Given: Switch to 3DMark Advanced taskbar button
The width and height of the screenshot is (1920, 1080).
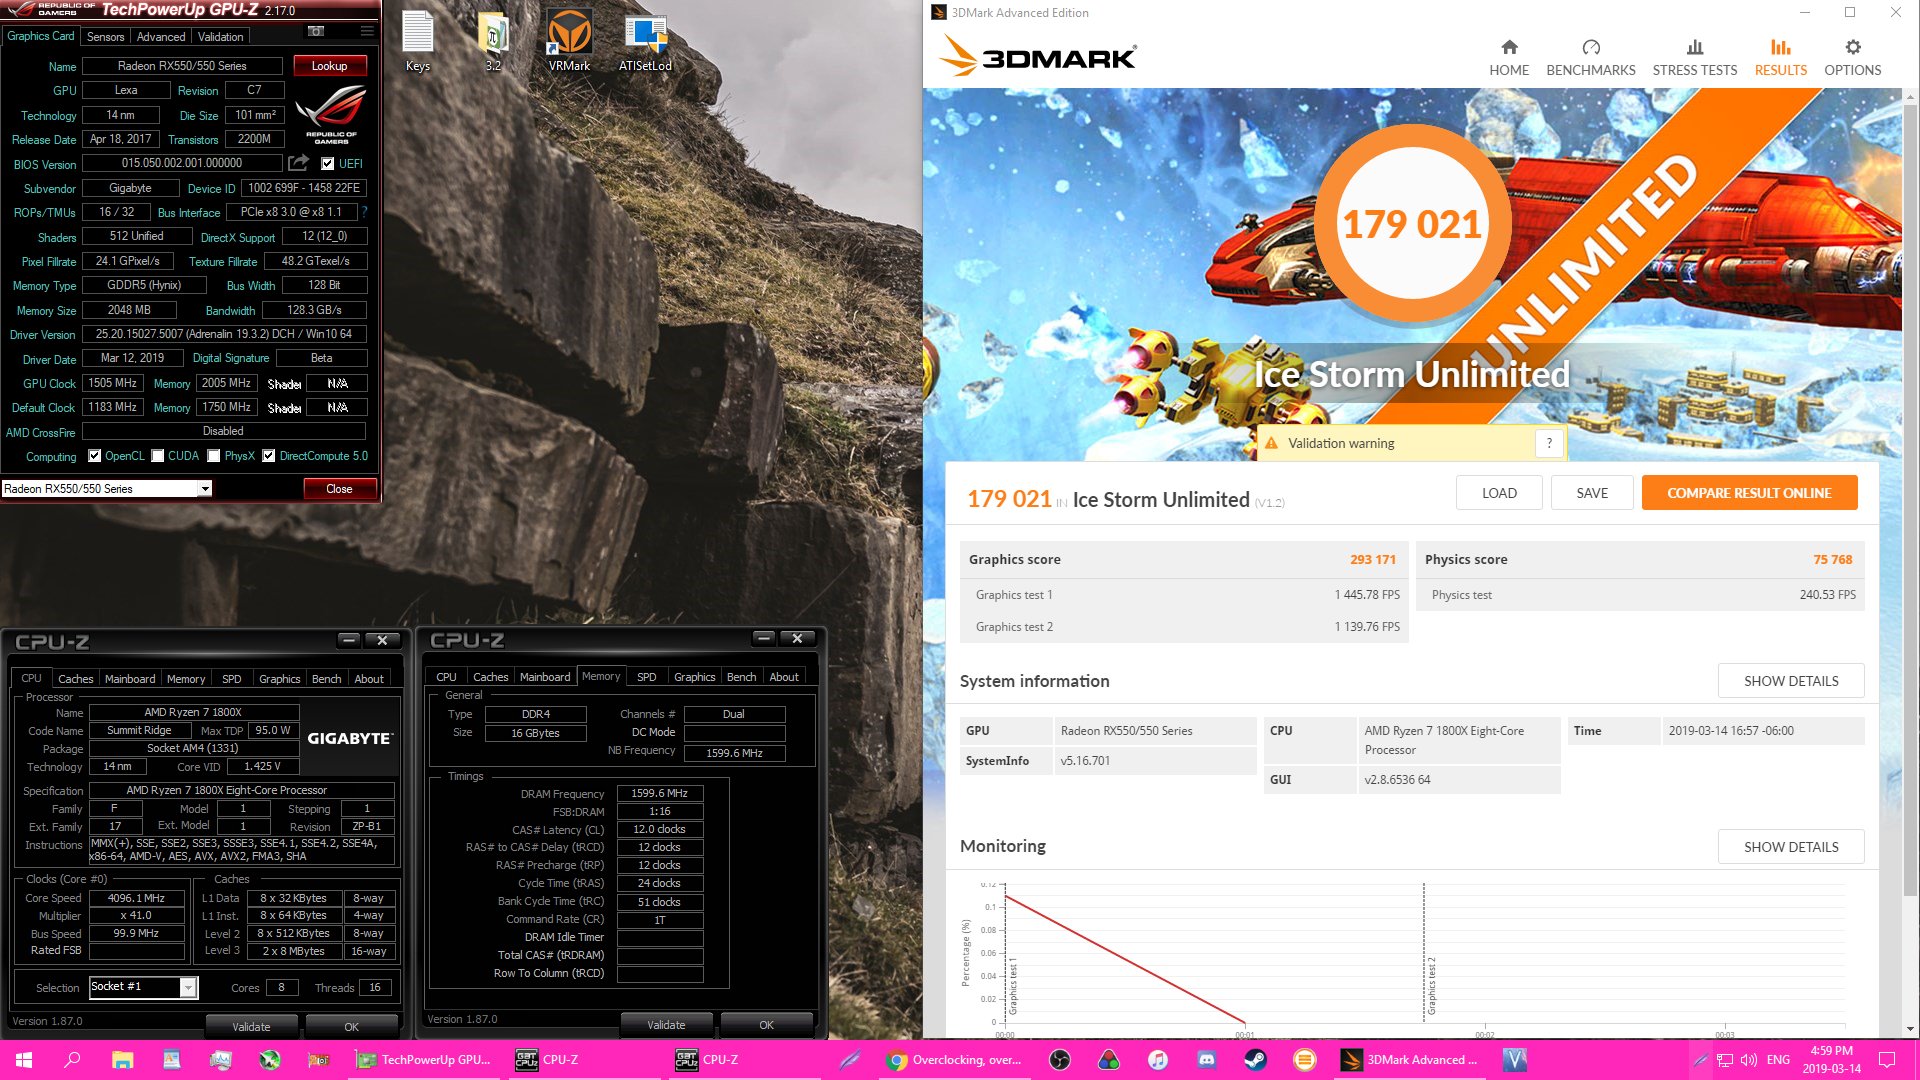Looking at the screenshot, I should (1410, 1060).
